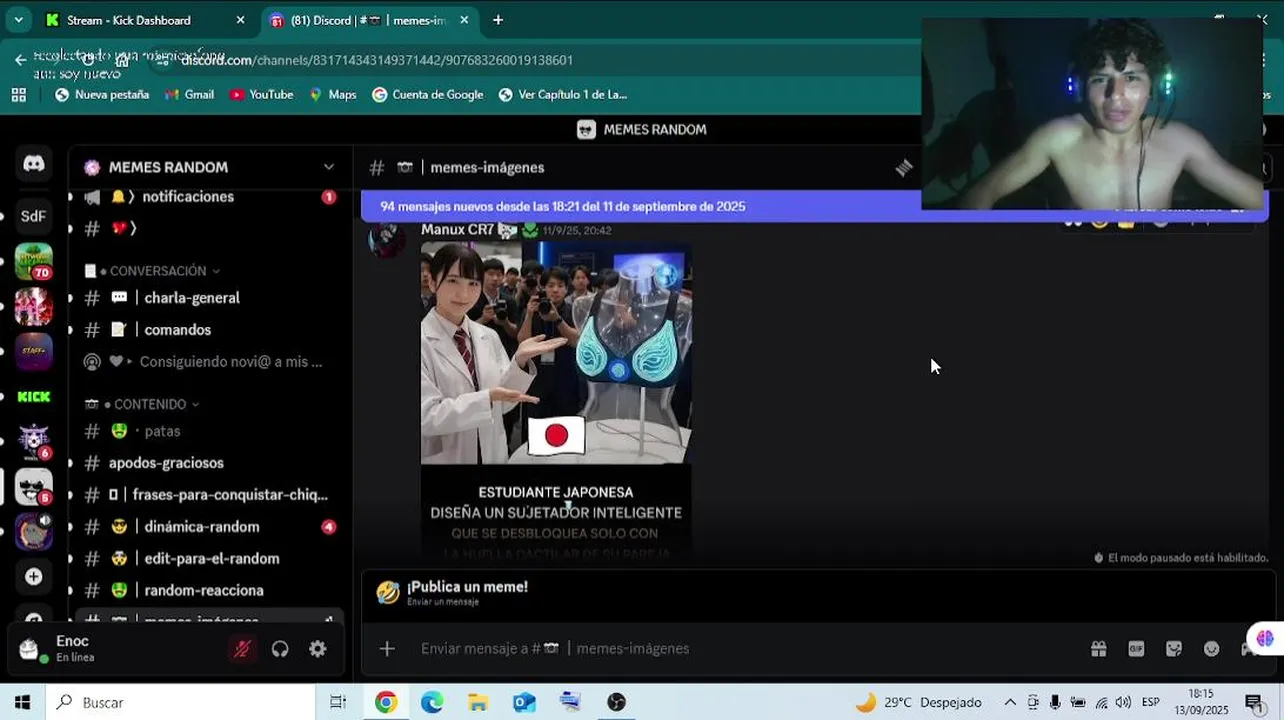Open the SdF server icon
The width and height of the screenshot is (1284, 720).
click(34, 215)
